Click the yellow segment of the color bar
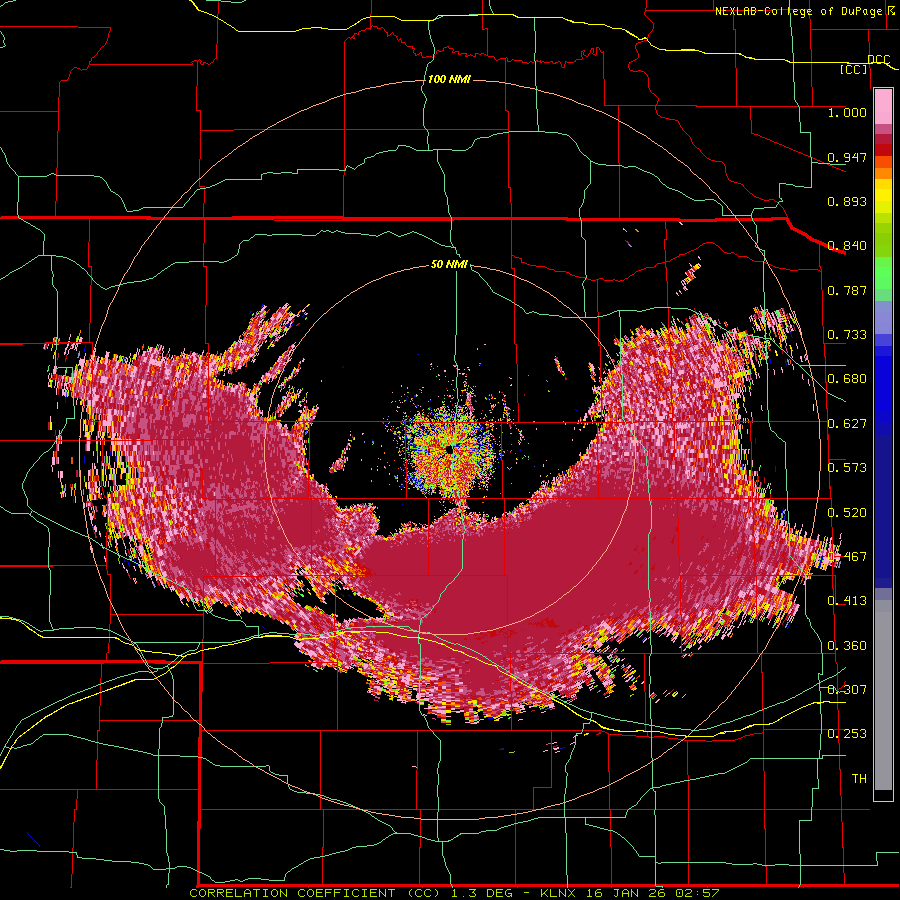Screen dimensions: 900x900 pos(883,197)
